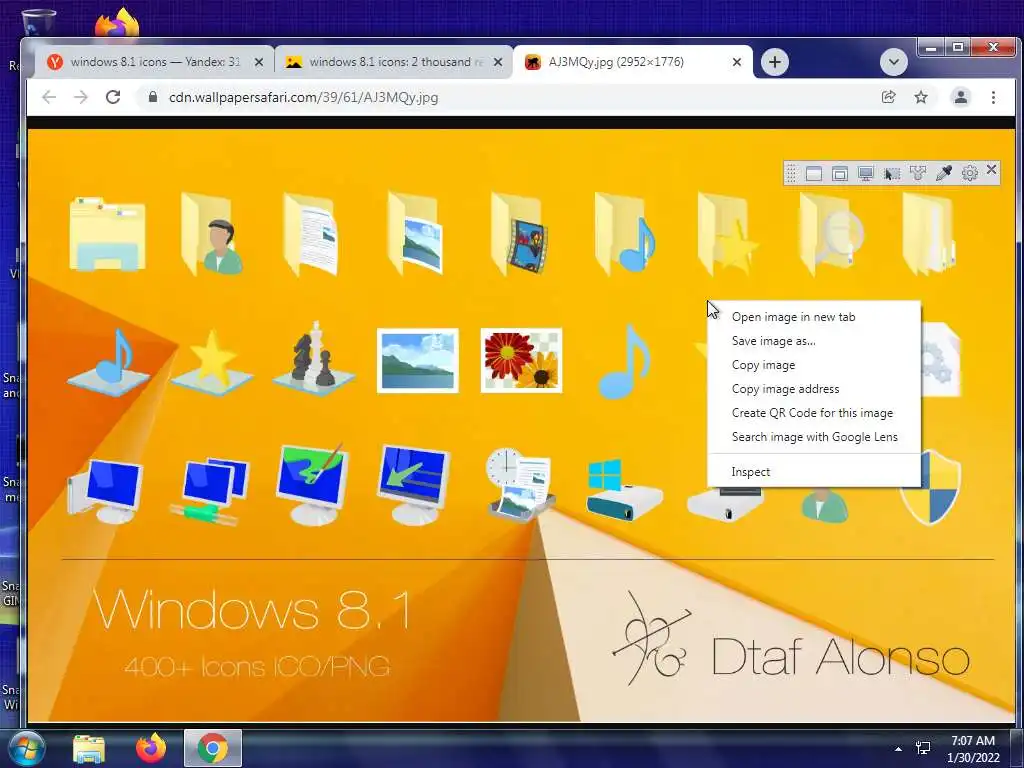Image resolution: width=1024 pixels, height=768 pixels.
Task: Switch to 'windows 8.1 icons: 2 thousand' tab
Action: [393, 62]
